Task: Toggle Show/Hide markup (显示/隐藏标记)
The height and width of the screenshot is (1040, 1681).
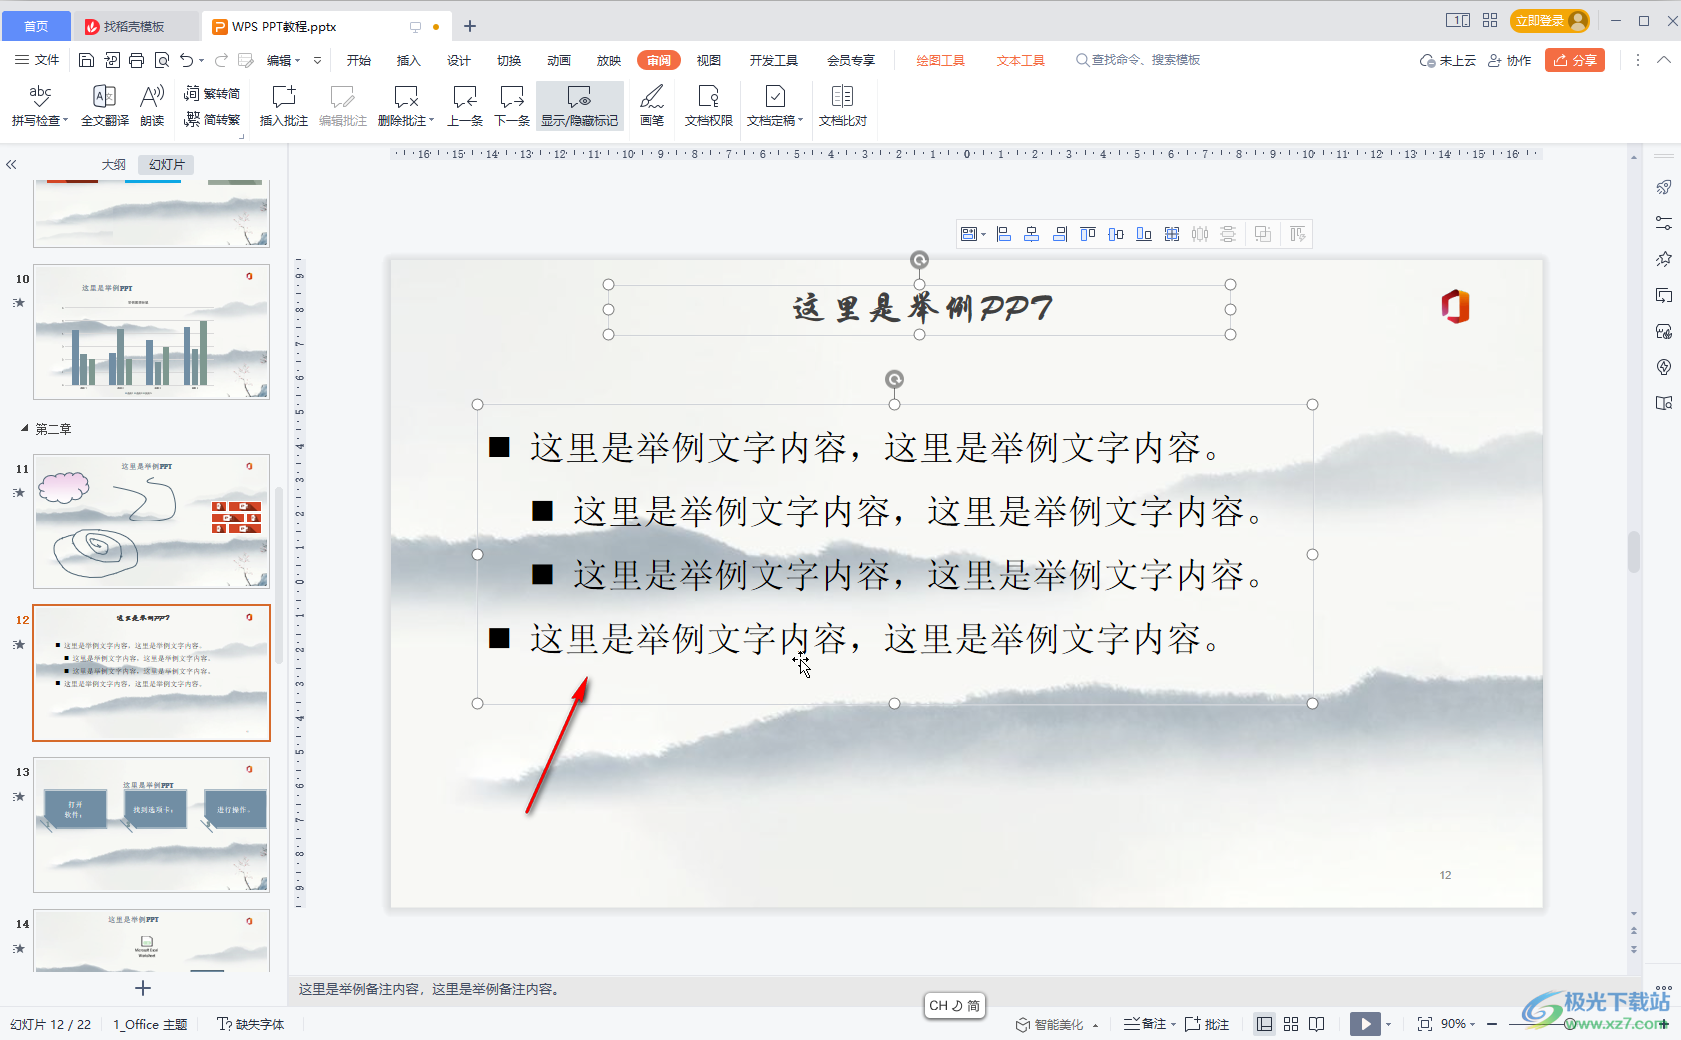Action: (580, 105)
